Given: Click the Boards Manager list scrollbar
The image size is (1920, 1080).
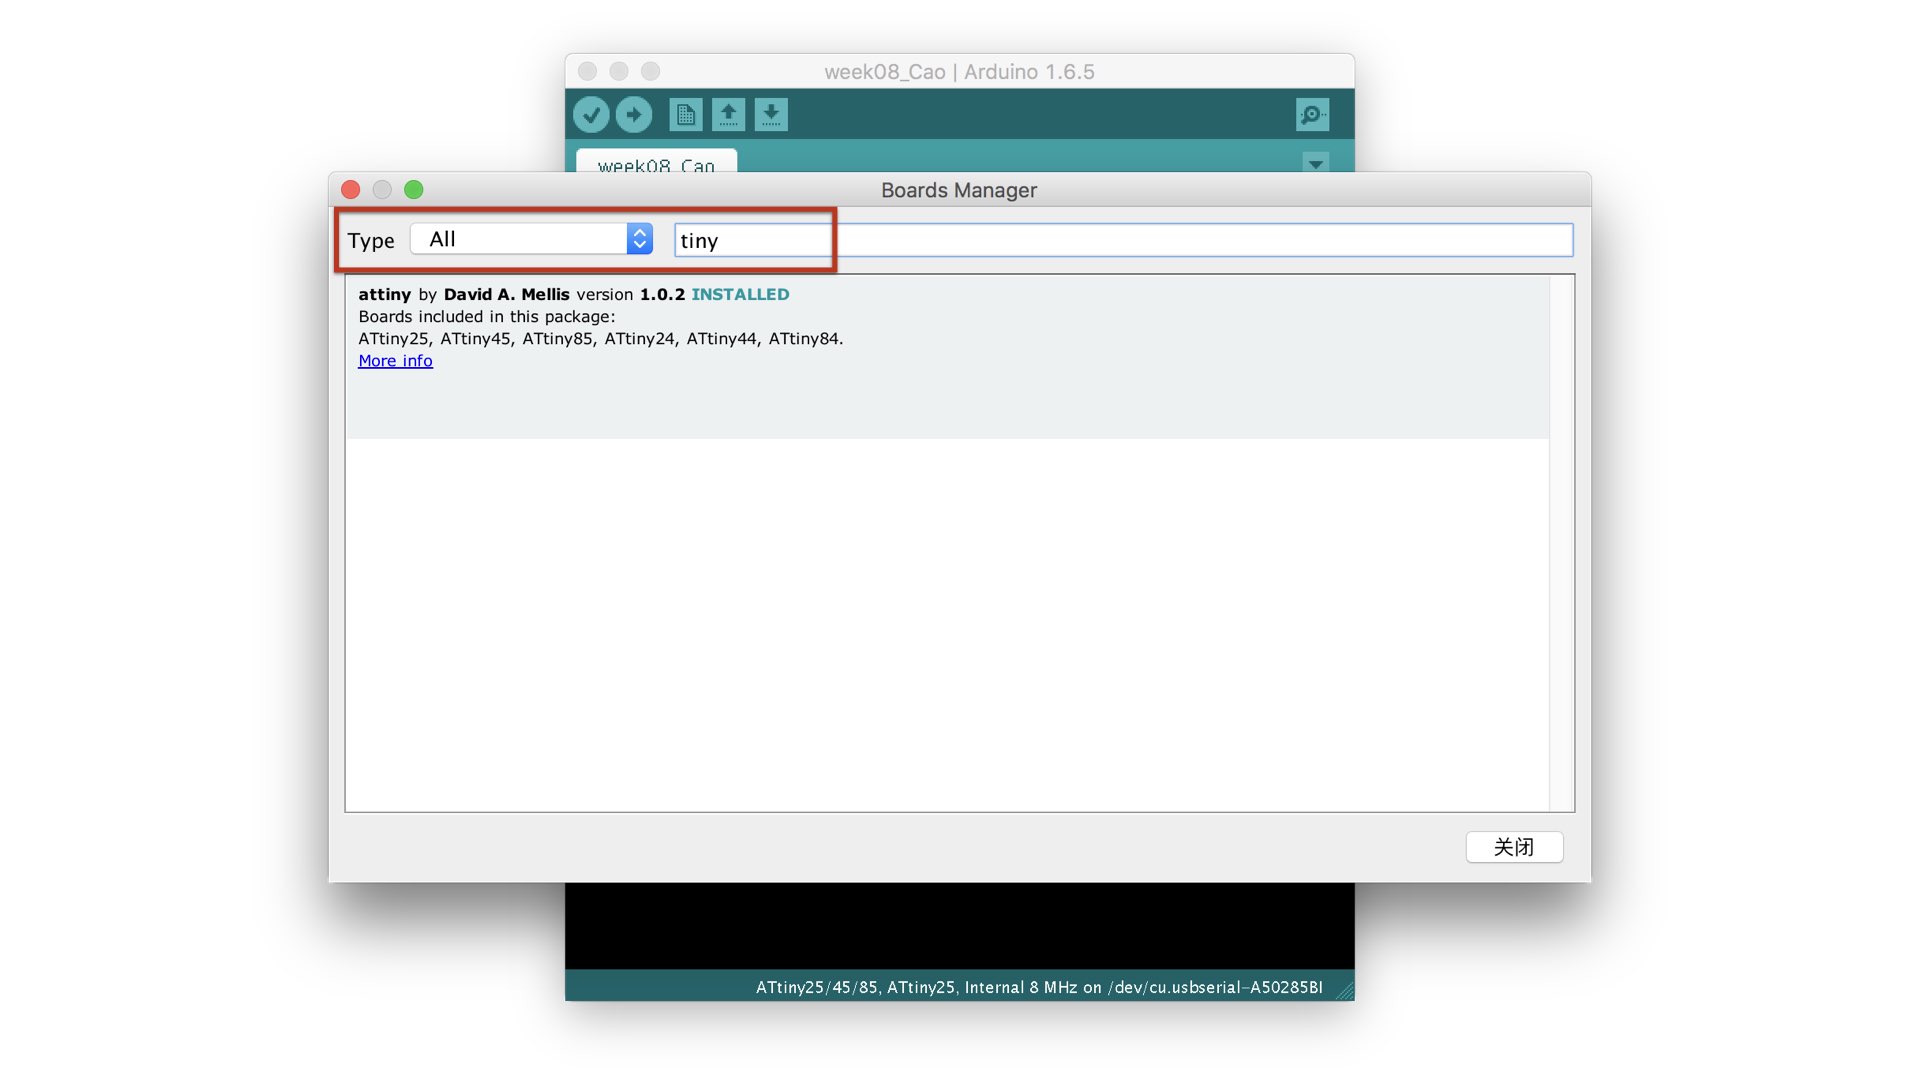Looking at the screenshot, I should point(1561,543).
